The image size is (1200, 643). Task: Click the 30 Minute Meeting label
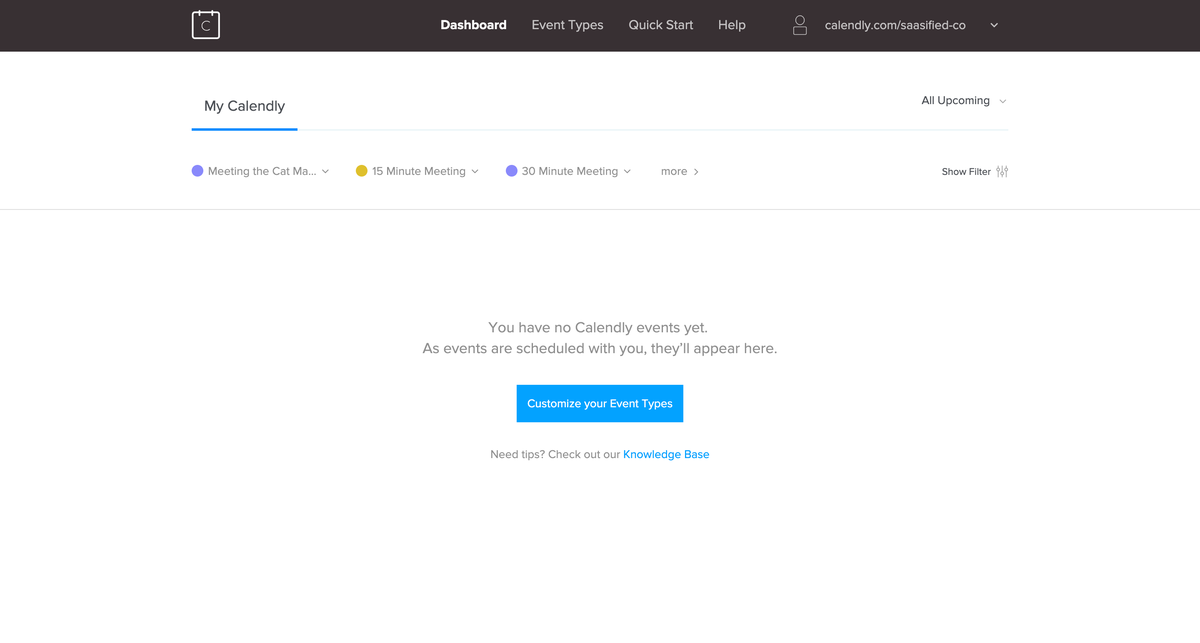[x=570, y=171]
